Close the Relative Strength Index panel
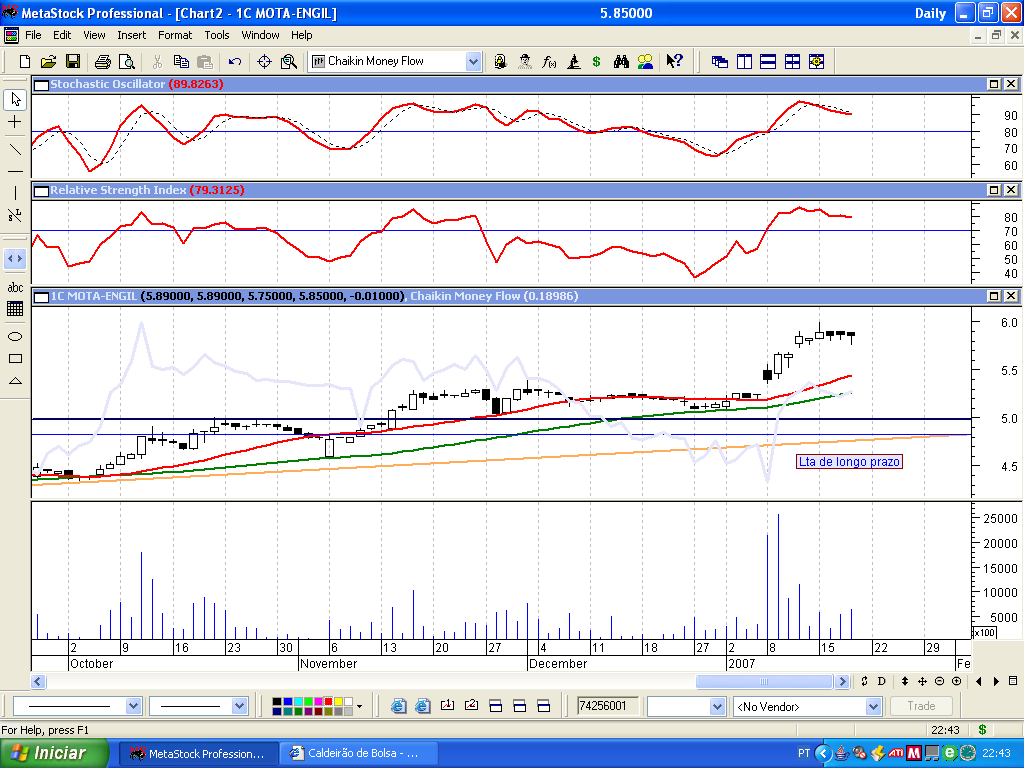This screenshot has width=1024, height=768. [1011, 190]
